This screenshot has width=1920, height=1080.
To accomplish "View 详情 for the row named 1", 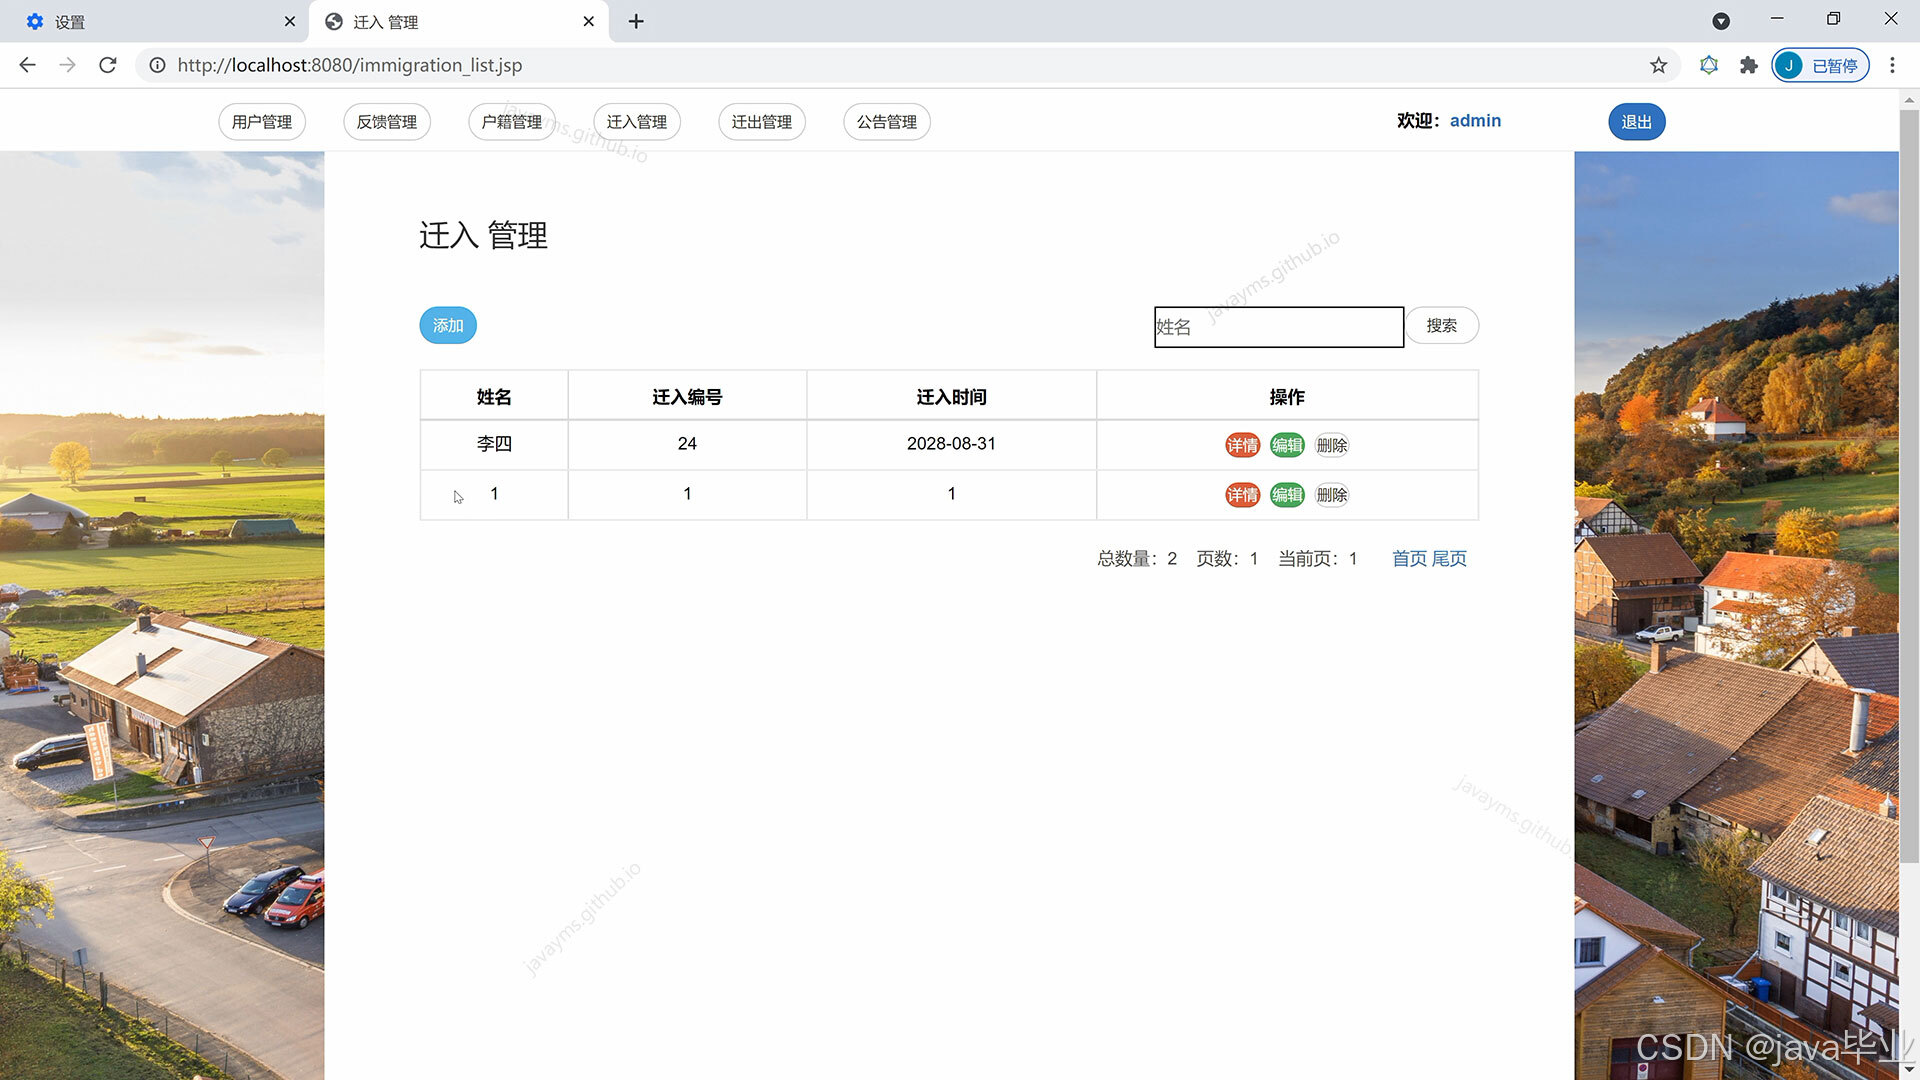I will tap(1243, 495).
